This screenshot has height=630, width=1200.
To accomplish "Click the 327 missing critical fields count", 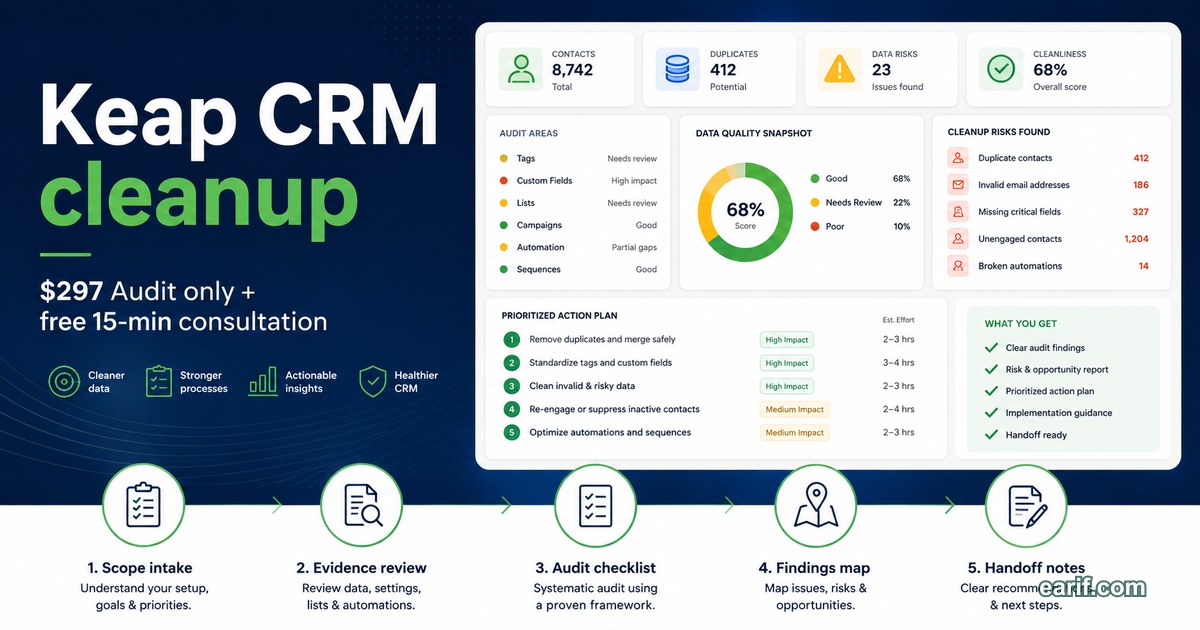I will (x=1140, y=212).
